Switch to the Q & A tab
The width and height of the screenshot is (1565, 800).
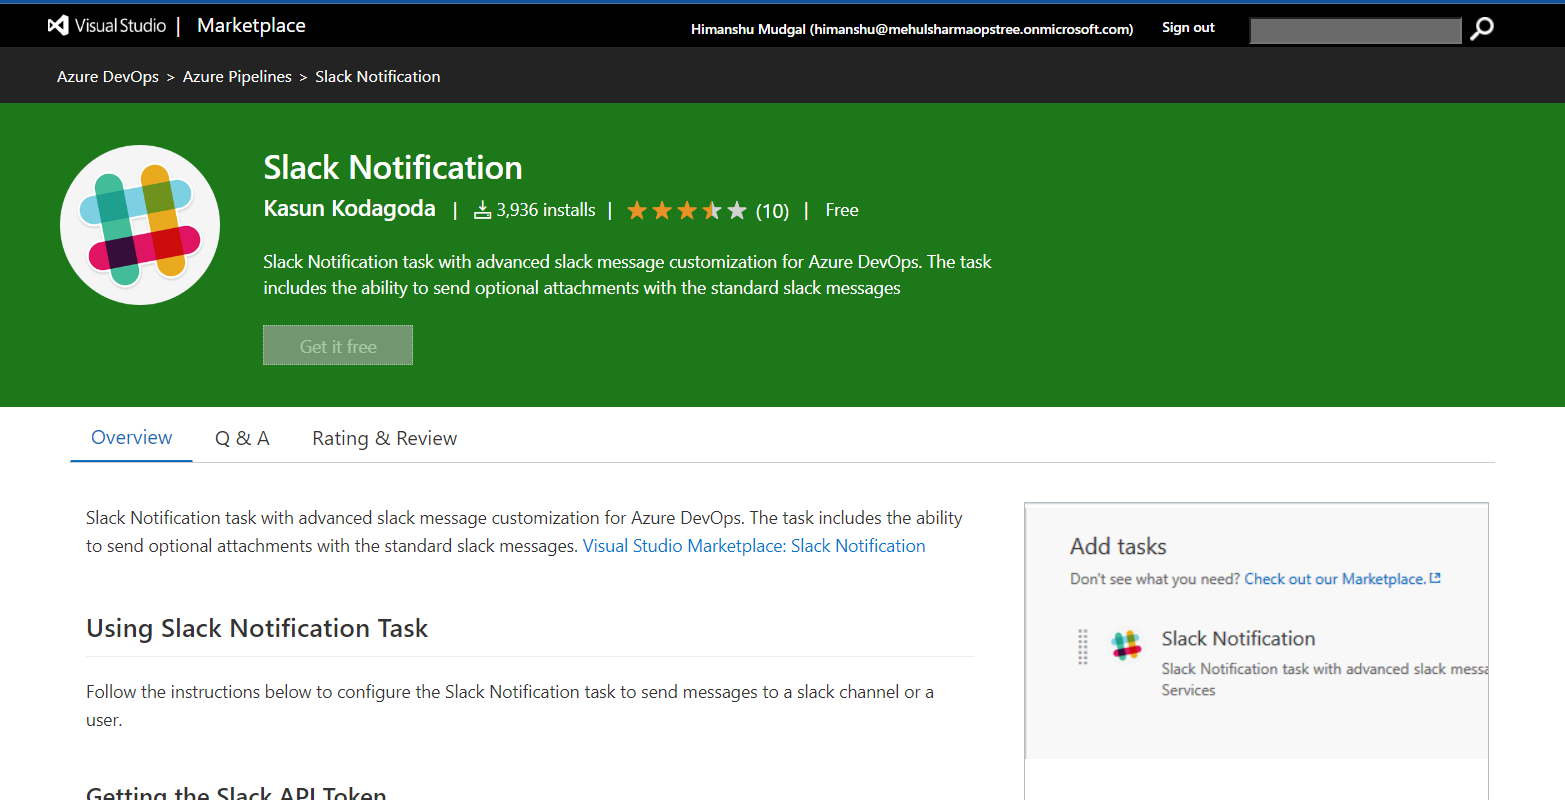(242, 438)
